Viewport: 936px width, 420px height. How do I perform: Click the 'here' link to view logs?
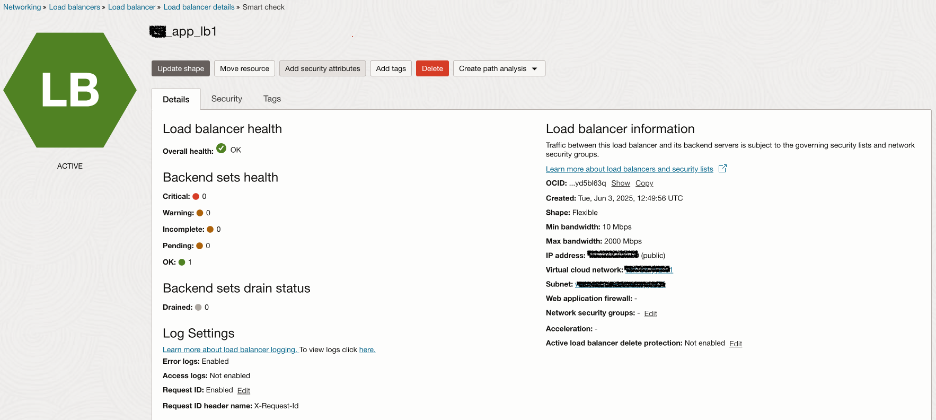tap(367, 350)
